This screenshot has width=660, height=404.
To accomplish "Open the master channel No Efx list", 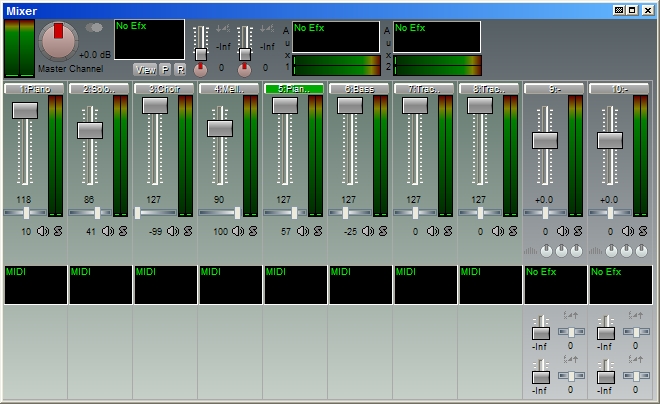I will point(149,38).
